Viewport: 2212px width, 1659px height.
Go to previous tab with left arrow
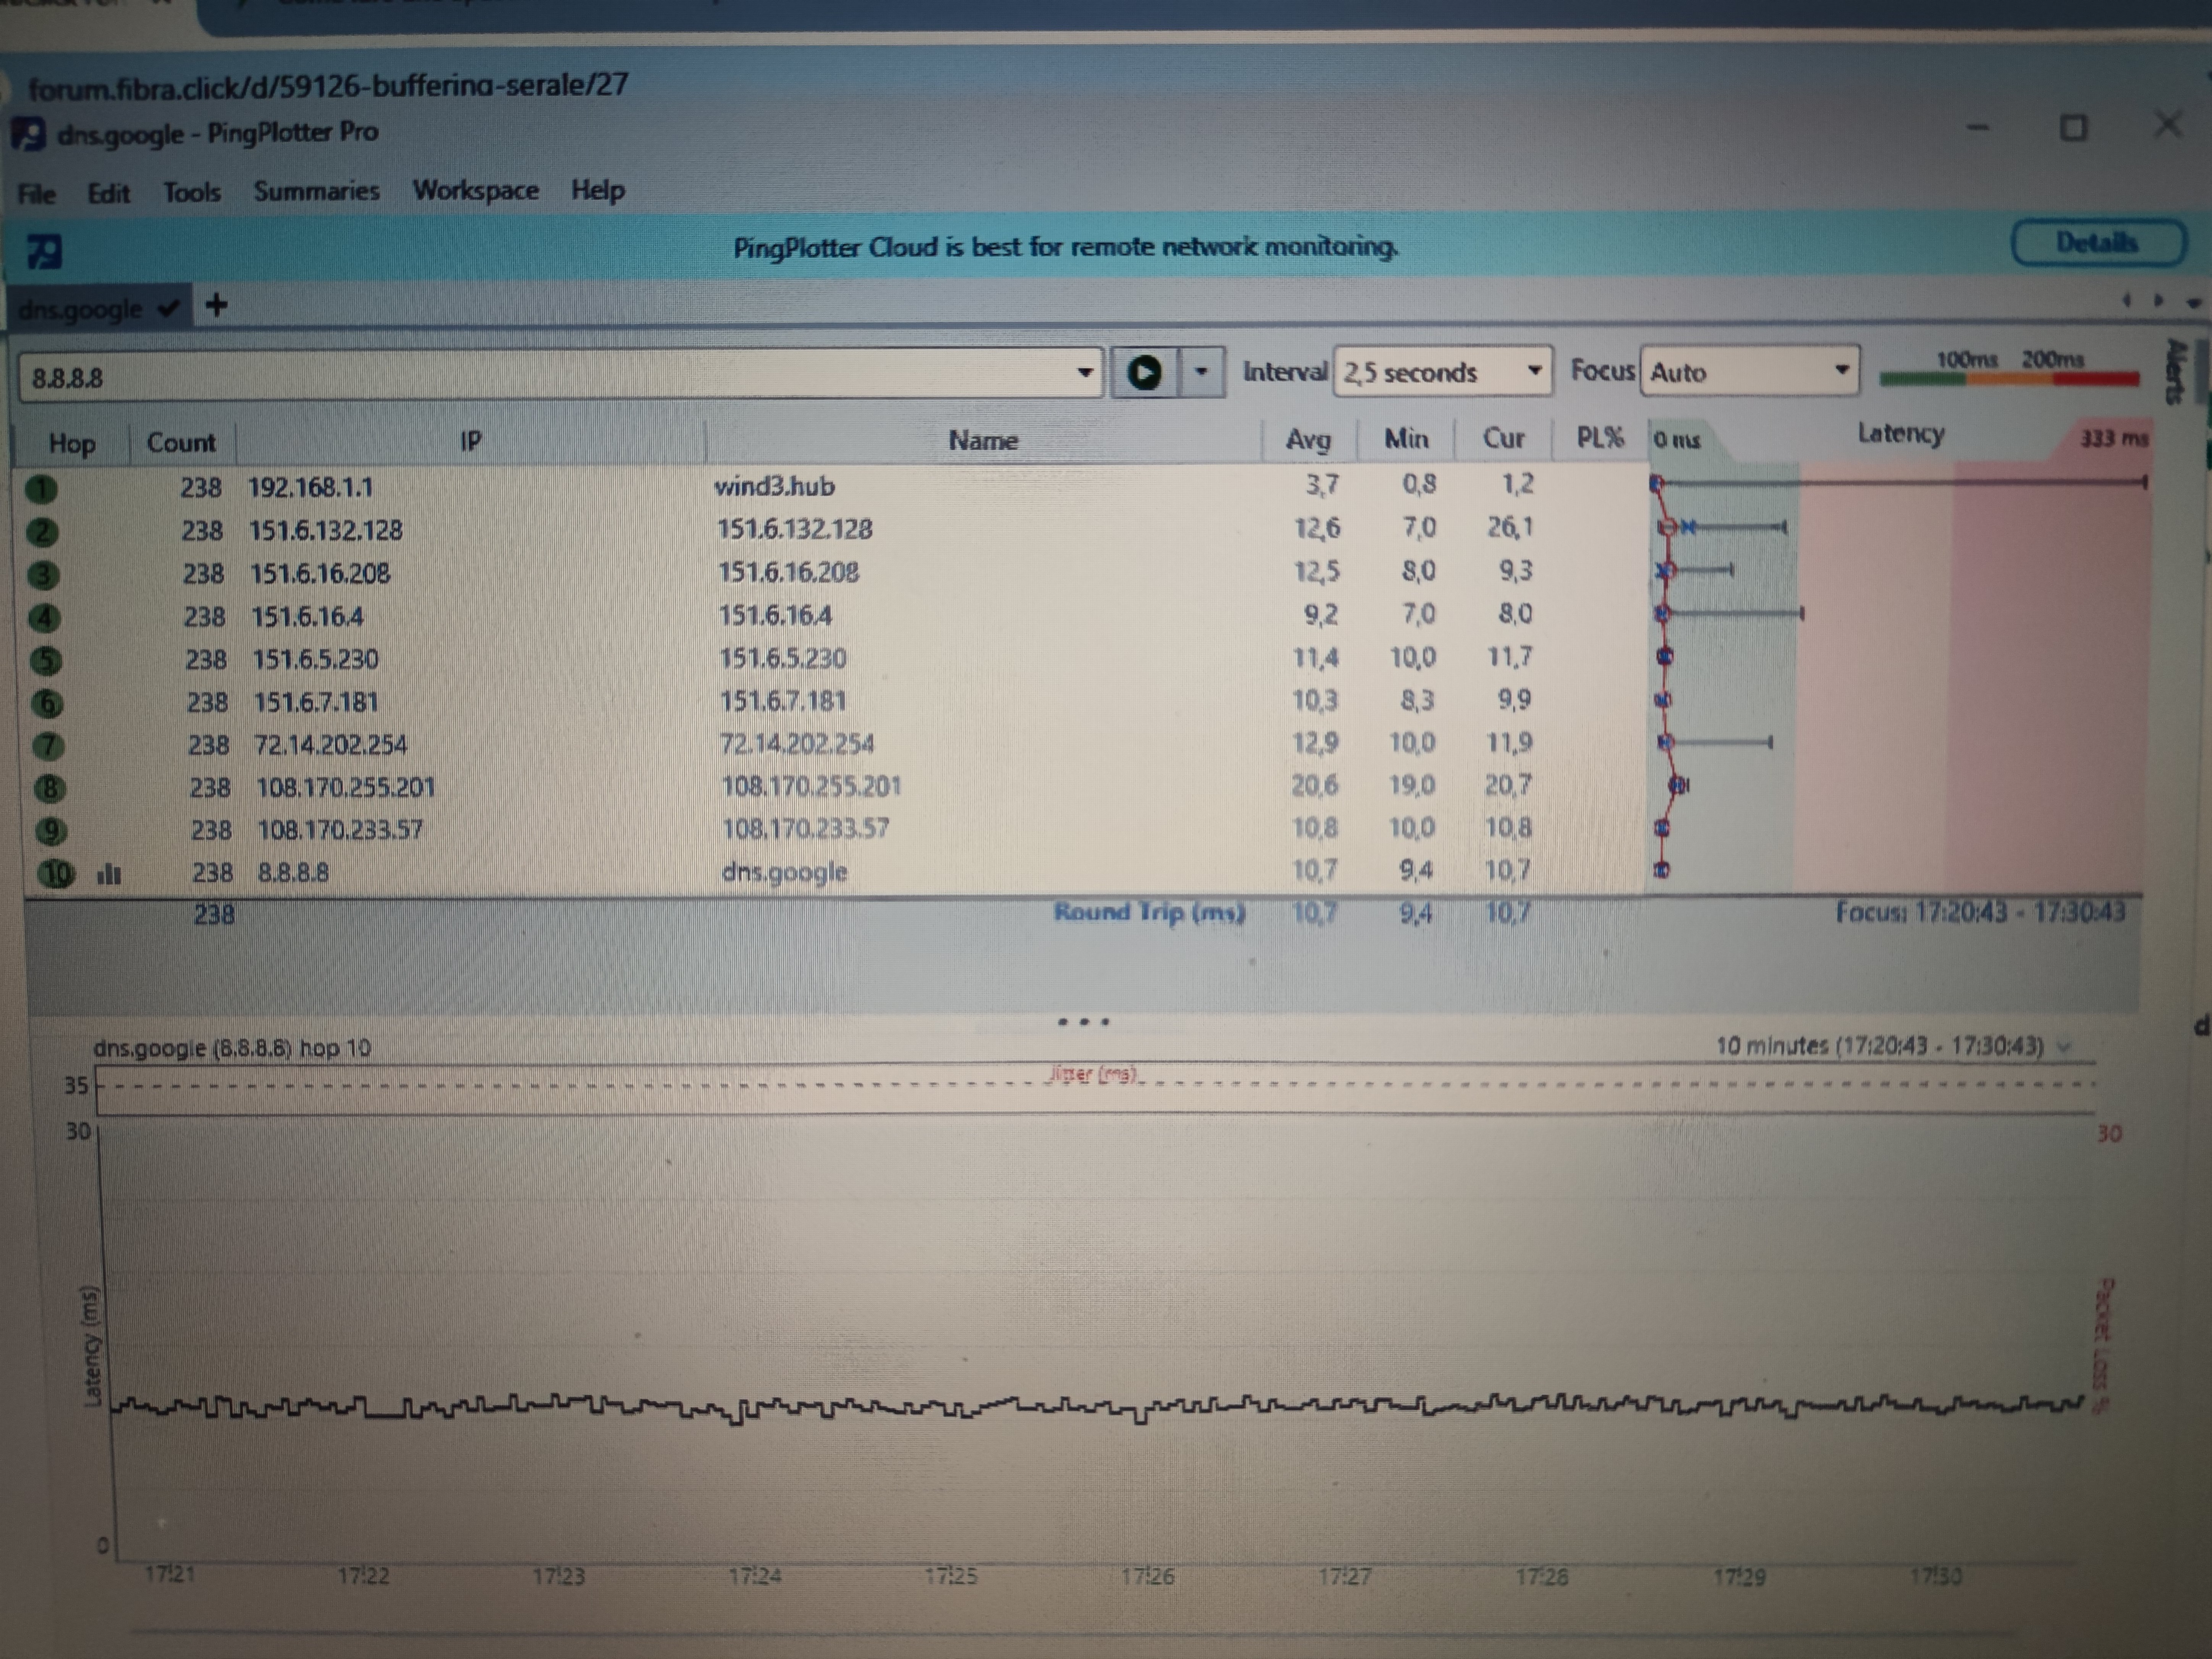pyautogui.click(x=2127, y=300)
